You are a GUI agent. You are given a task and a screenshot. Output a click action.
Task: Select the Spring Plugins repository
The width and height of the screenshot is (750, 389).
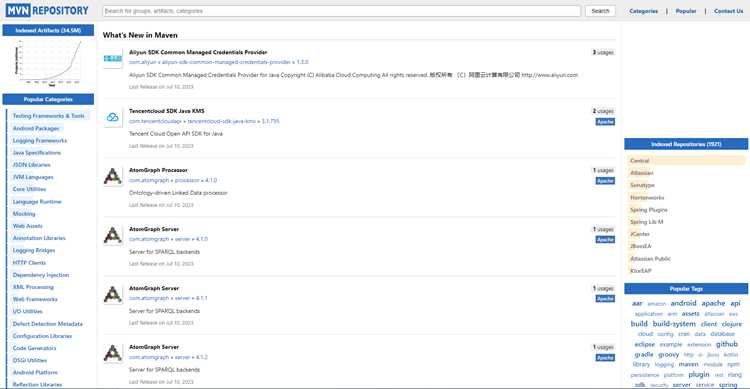click(649, 210)
